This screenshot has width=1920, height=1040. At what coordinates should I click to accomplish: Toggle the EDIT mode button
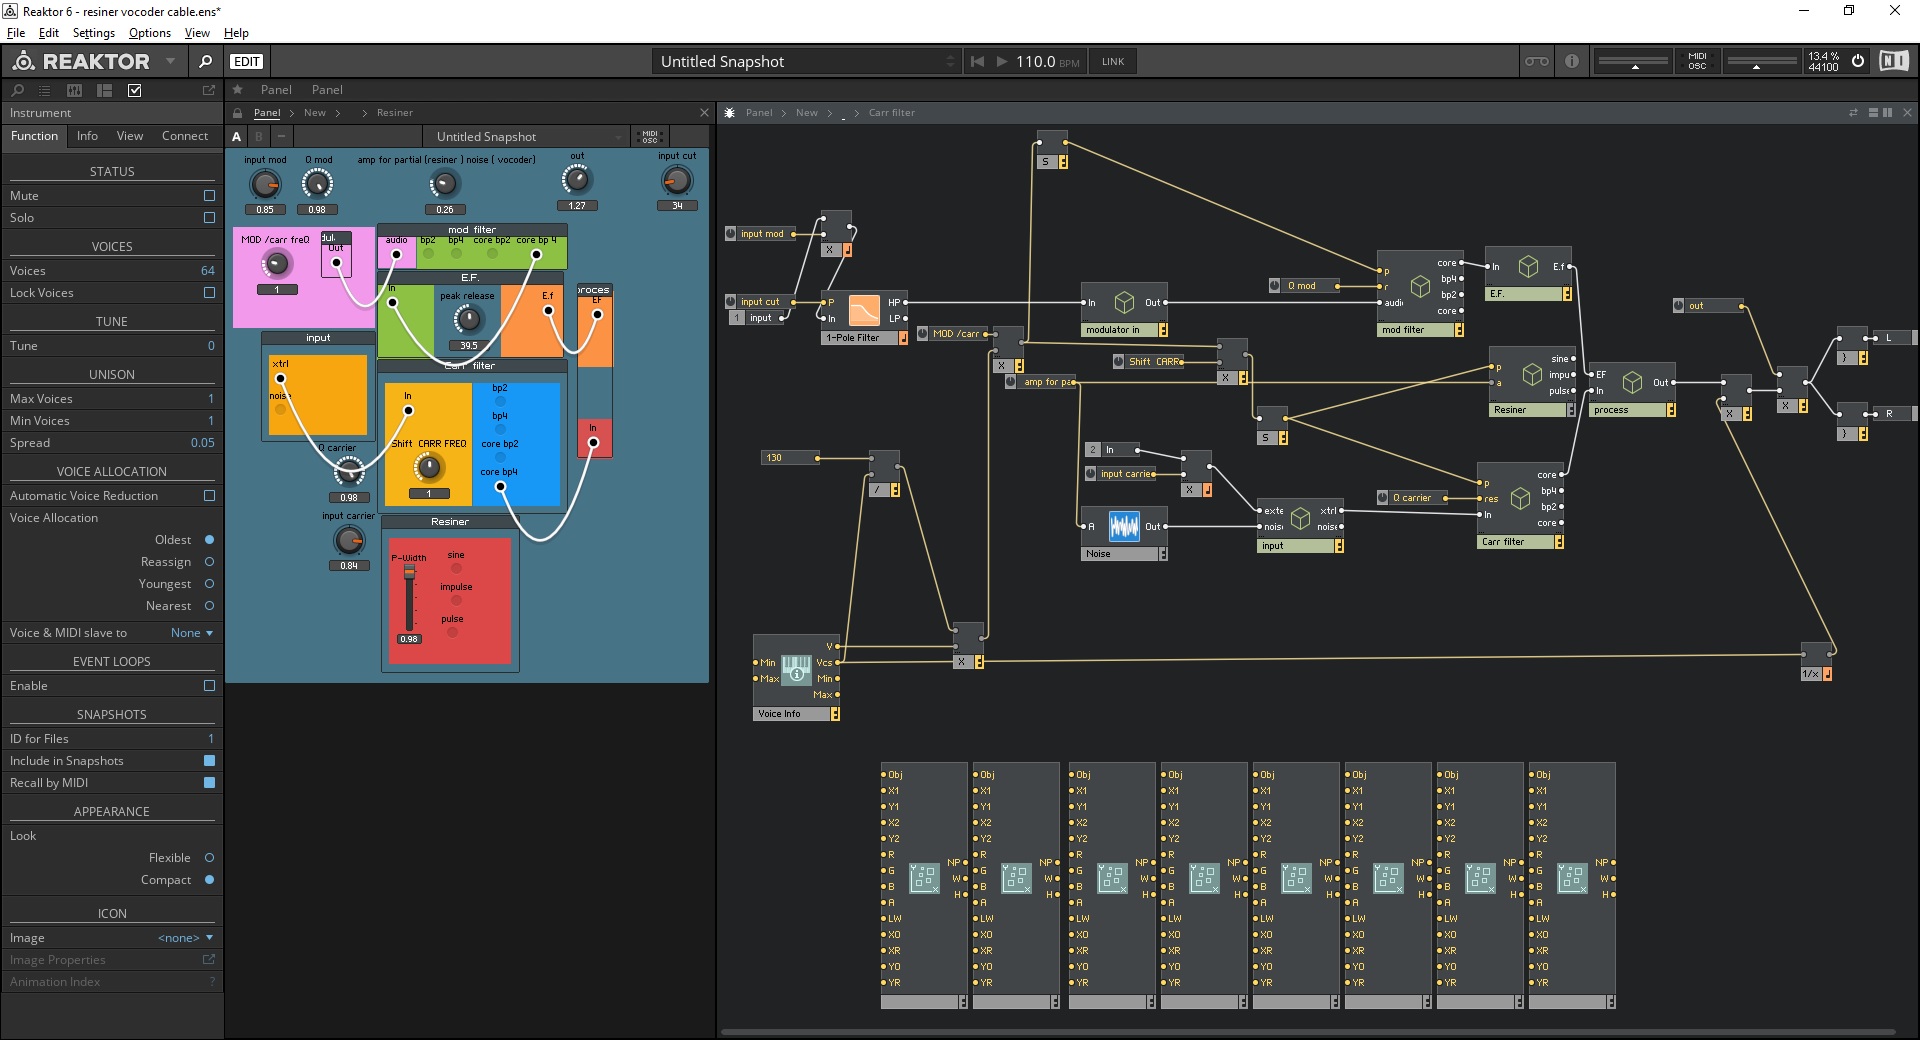(x=246, y=61)
